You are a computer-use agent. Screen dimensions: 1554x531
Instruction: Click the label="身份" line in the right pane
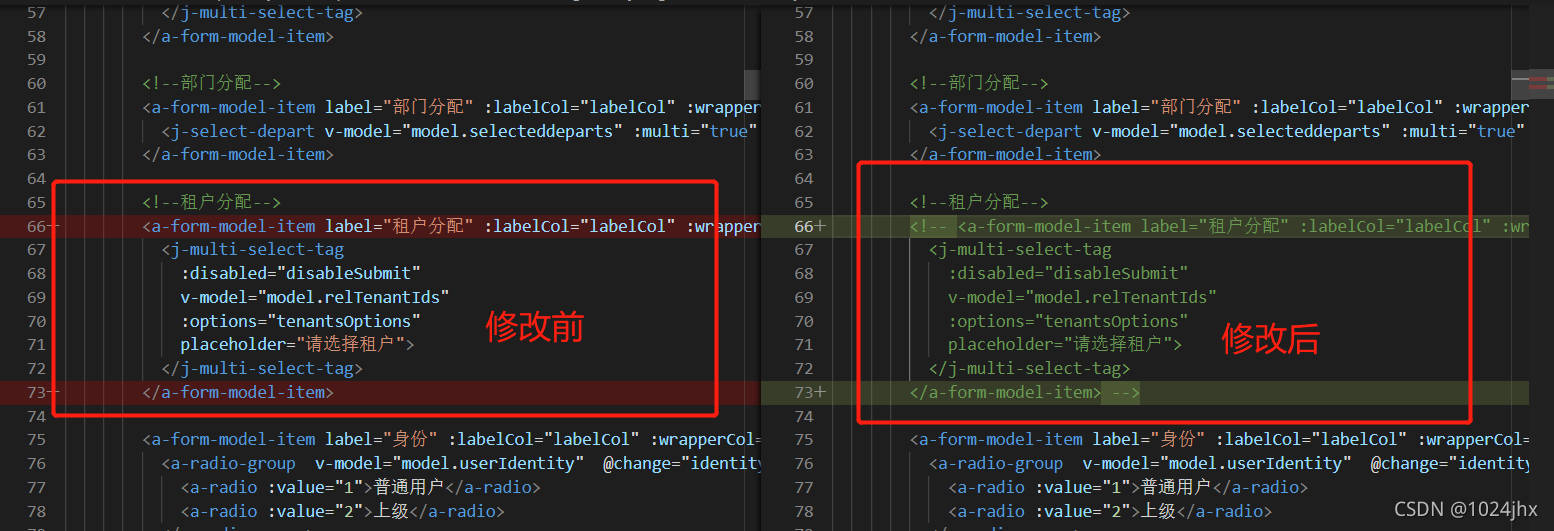pyautogui.click(x=1219, y=439)
